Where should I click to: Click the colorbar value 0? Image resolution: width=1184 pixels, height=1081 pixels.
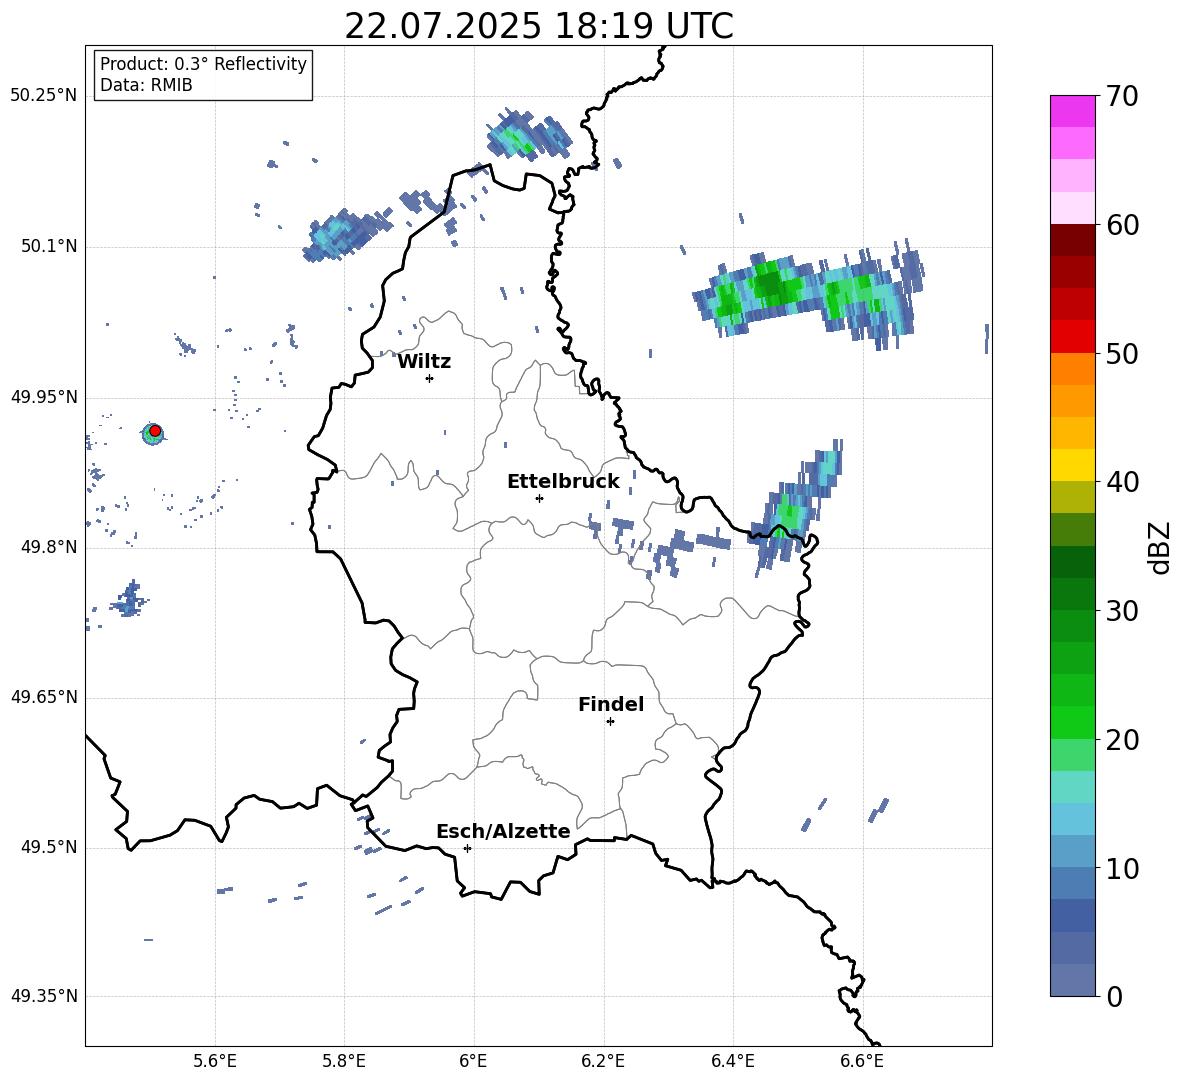pyautogui.click(x=1114, y=996)
